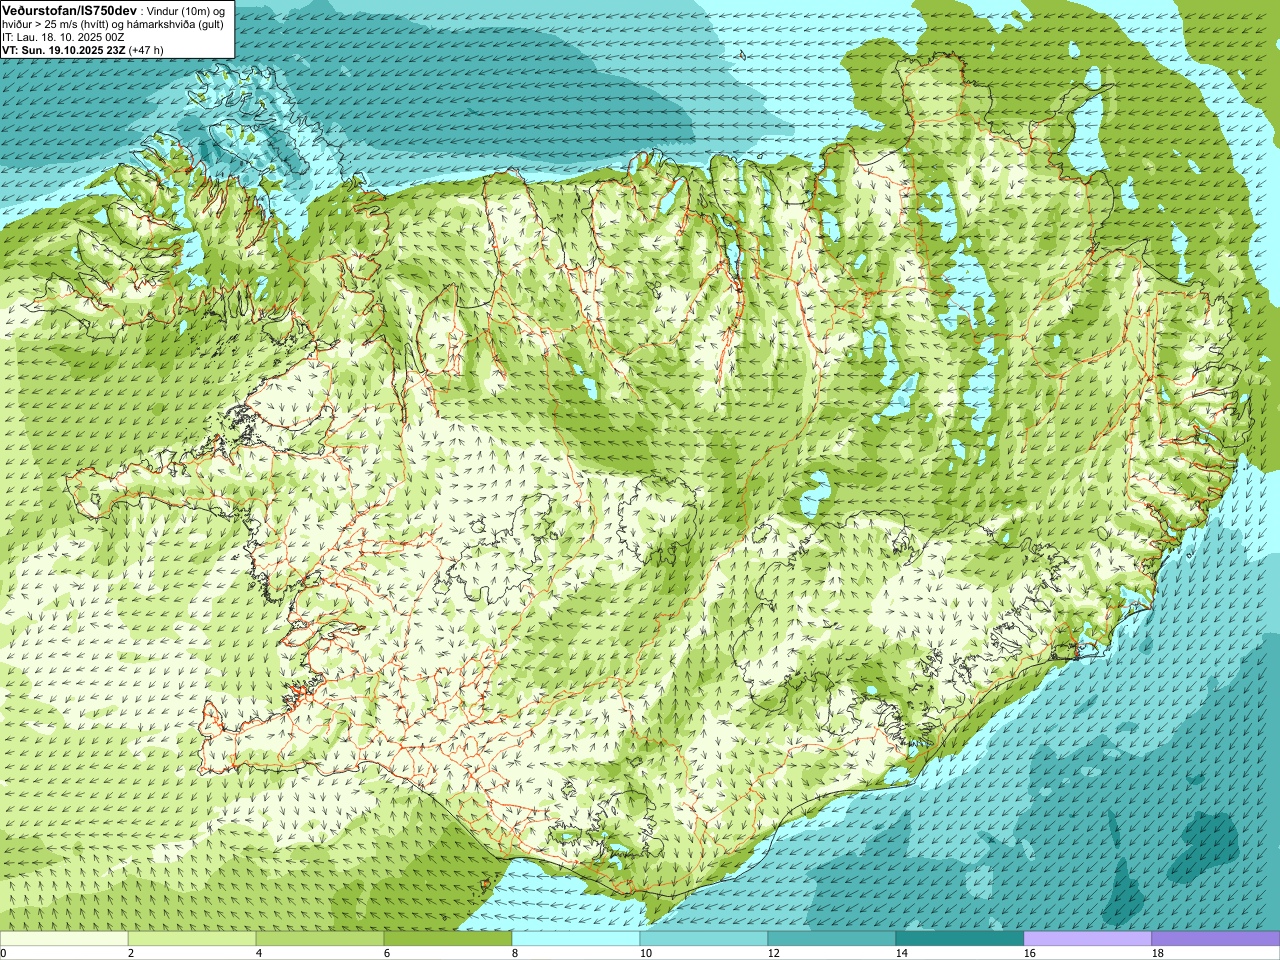1280x960 pixels.
Task: Click the legend scale label '2'
Action: [x=131, y=954]
